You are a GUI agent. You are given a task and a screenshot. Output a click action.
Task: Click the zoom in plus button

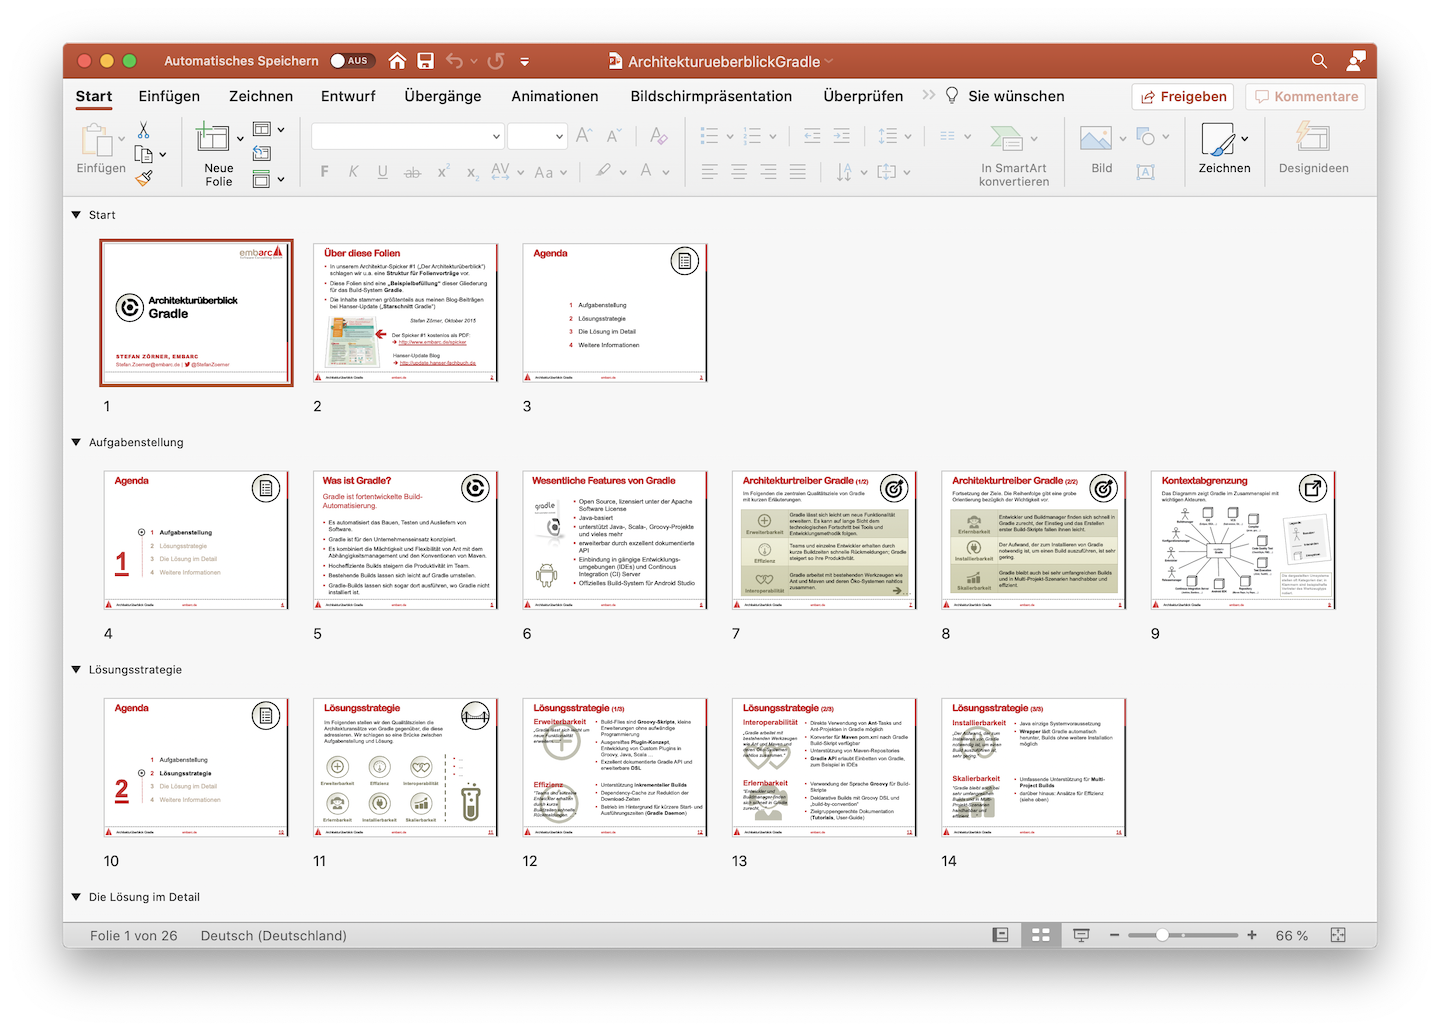click(1252, 935)
